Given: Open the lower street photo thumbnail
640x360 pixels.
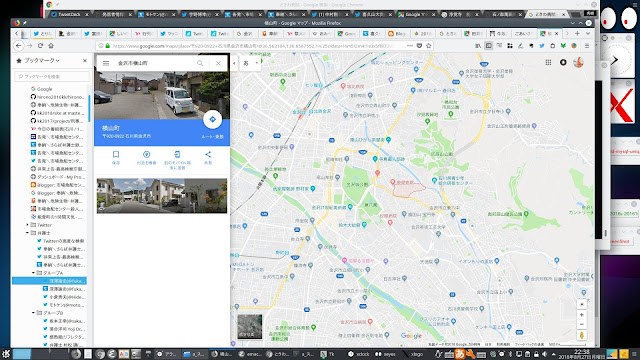Looking at the screenshot, I should (162, 196).
